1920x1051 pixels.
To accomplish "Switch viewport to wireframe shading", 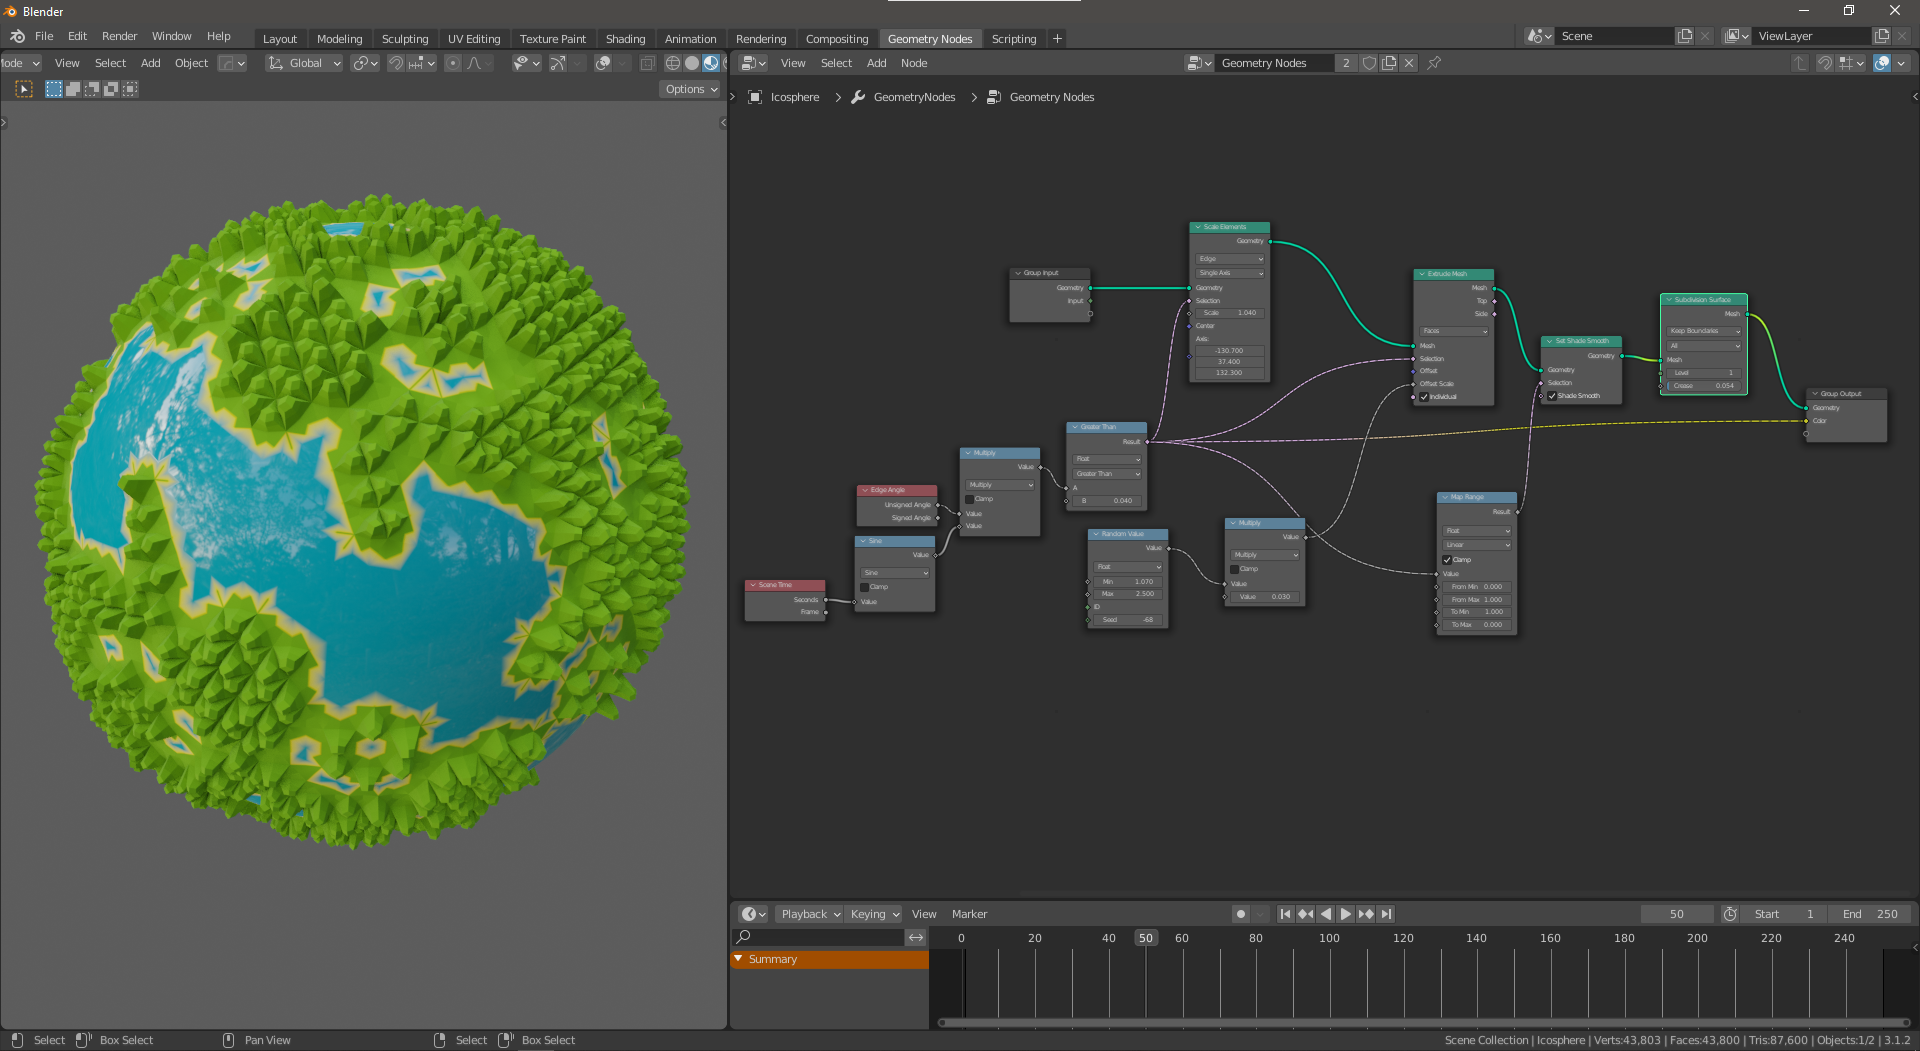I will [x=673, y=63].
